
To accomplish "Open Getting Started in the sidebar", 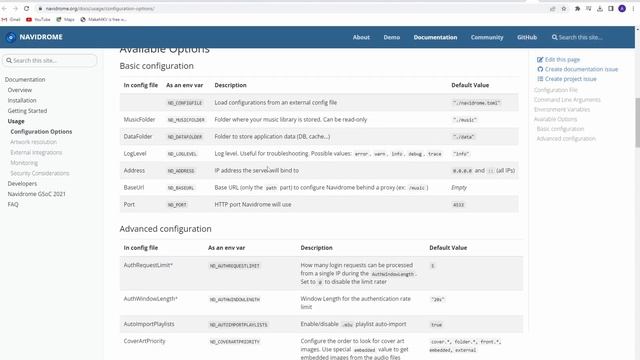I will pyautogui.click(x=27, y=111).
